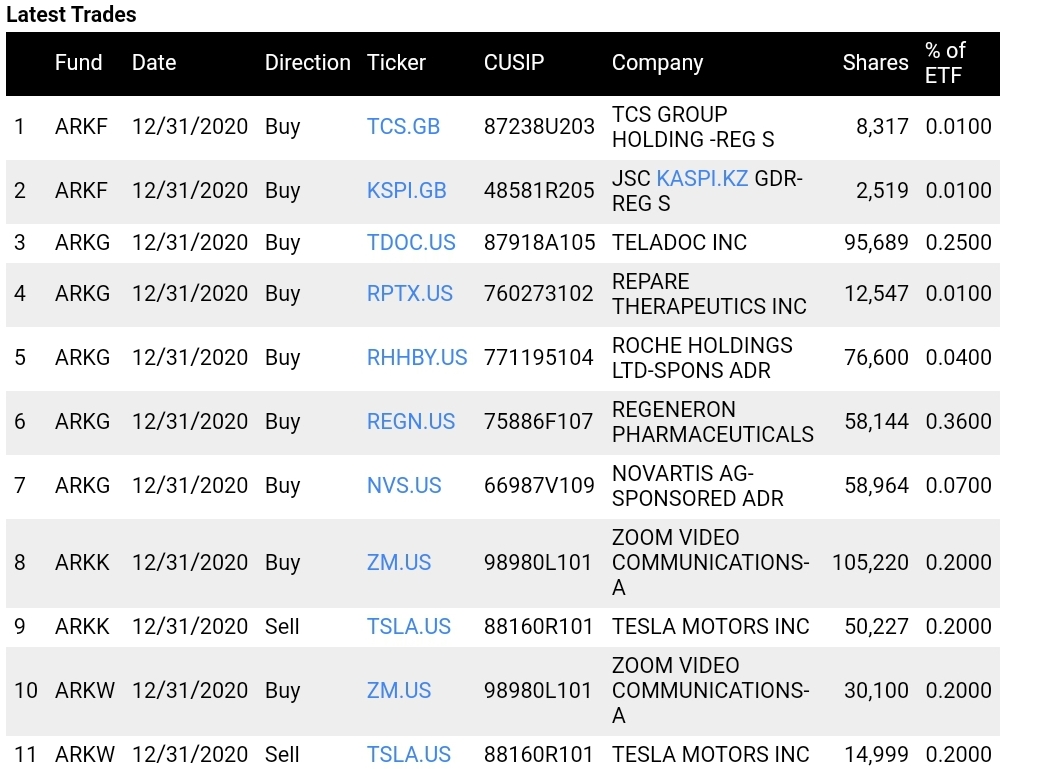Select CUSIP 760273102 cell
The height and width of the screenshot is (769, 1040).
click(x=539, y=293)
